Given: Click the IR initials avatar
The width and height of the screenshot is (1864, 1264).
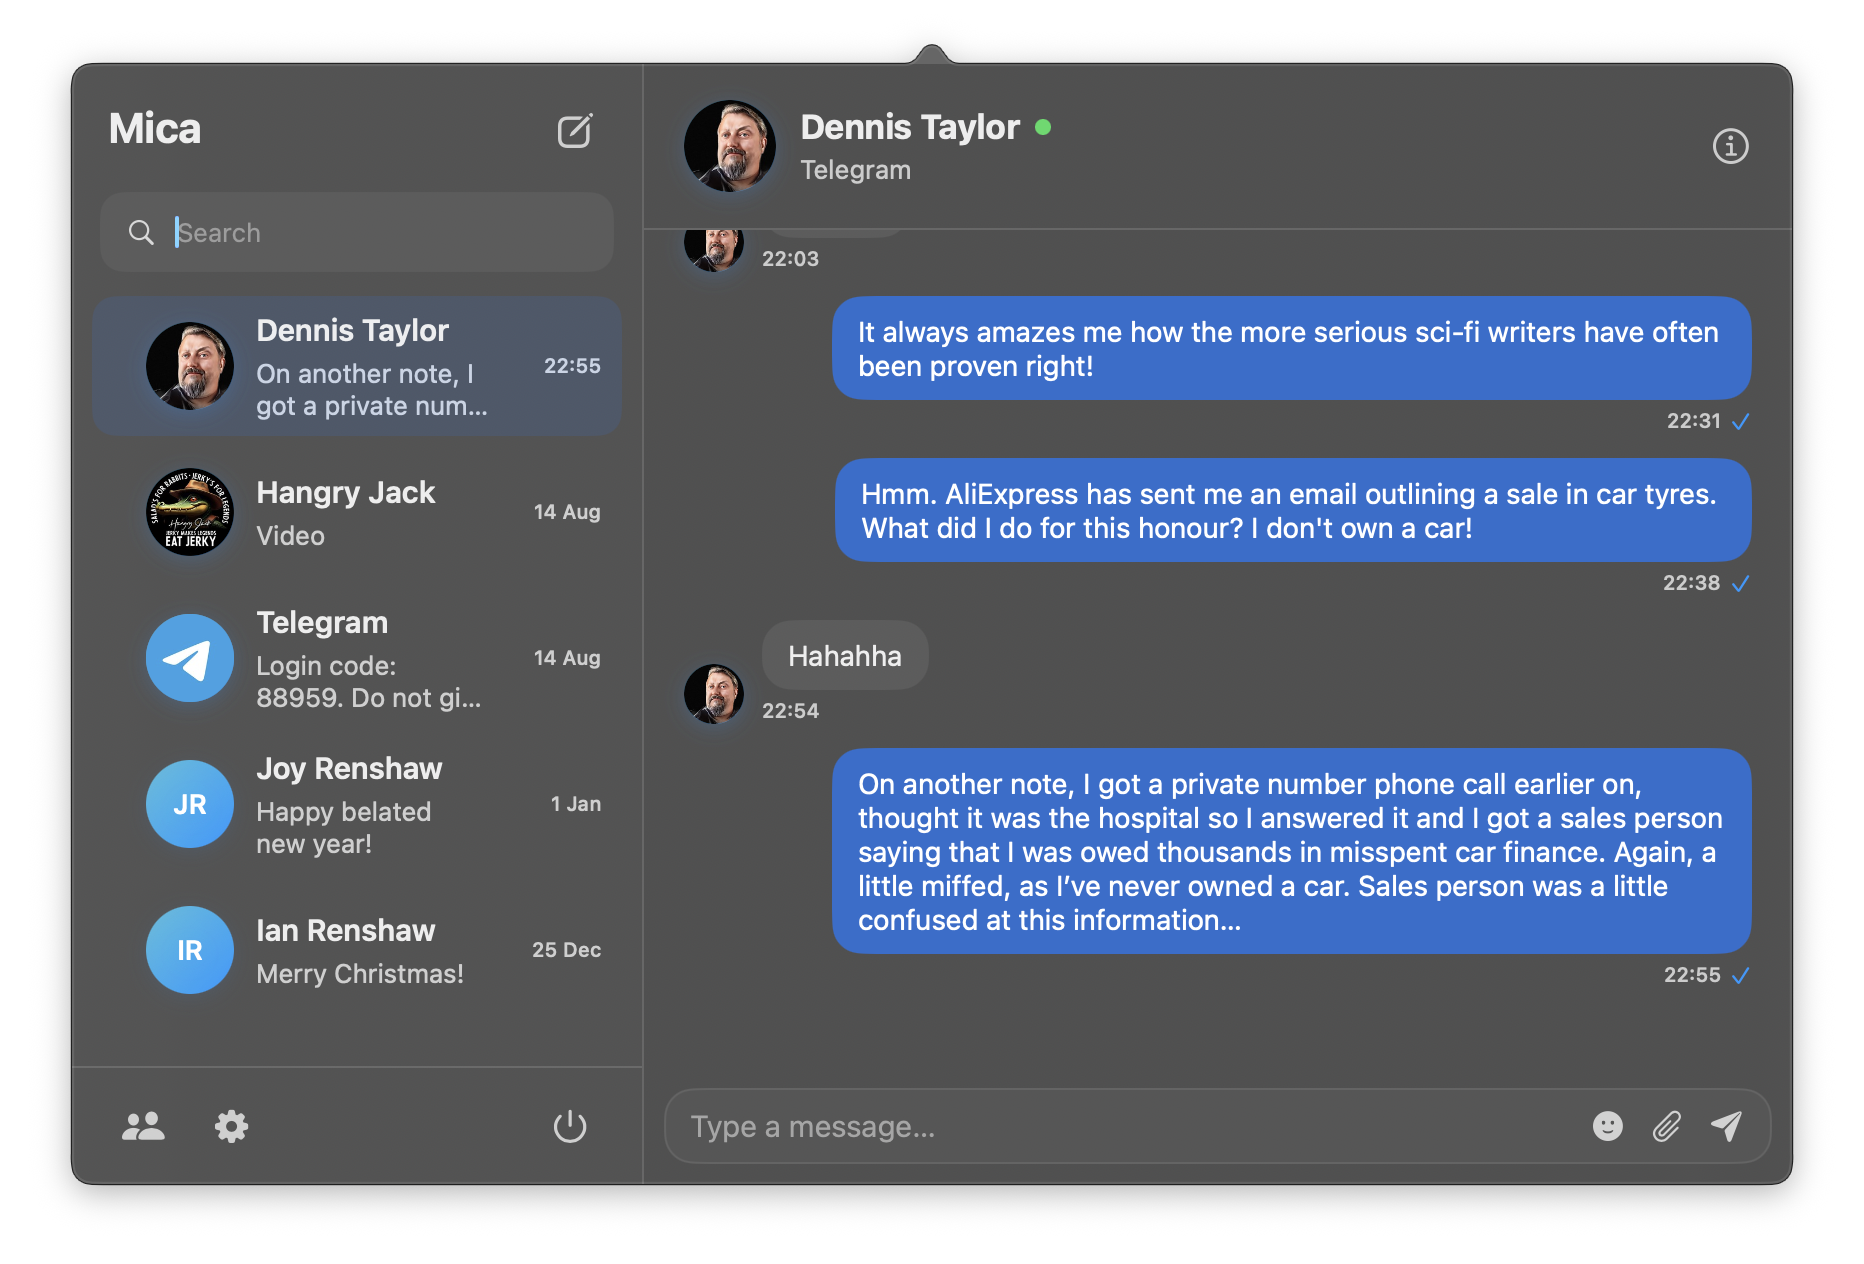Looking at the screenshot, I should tap(190, 950).
